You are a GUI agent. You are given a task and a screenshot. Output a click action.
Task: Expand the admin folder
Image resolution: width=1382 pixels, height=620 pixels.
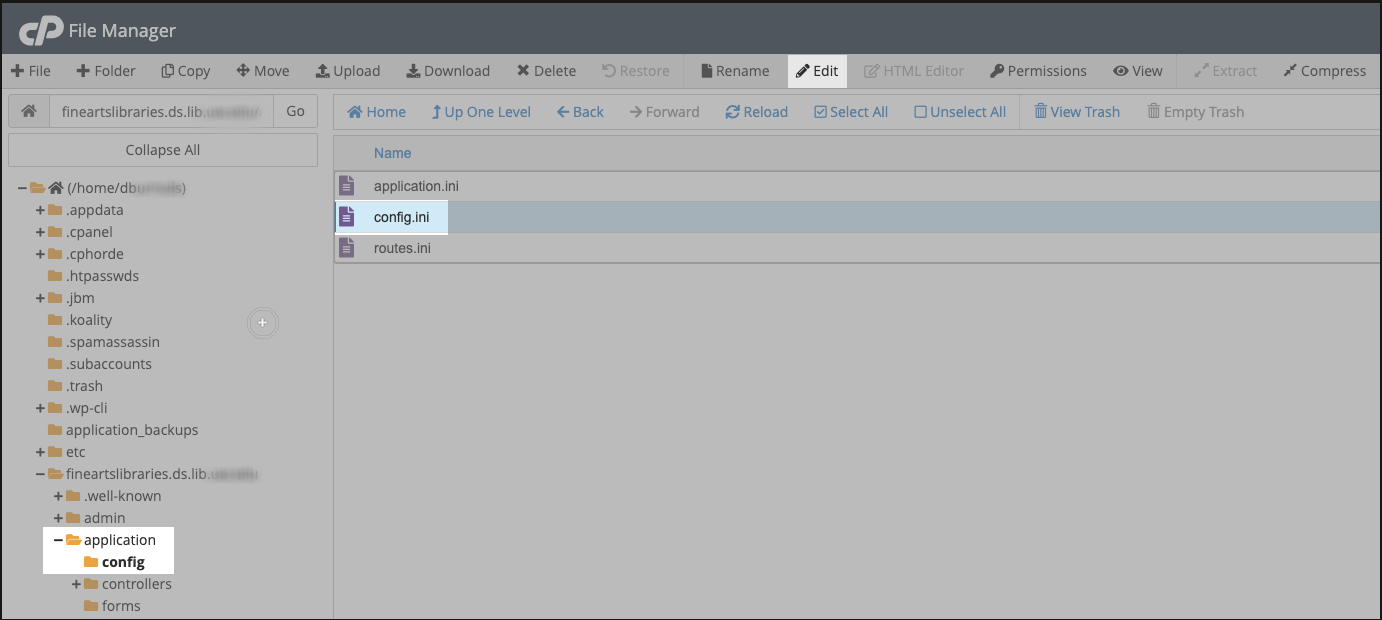(58, 518)
